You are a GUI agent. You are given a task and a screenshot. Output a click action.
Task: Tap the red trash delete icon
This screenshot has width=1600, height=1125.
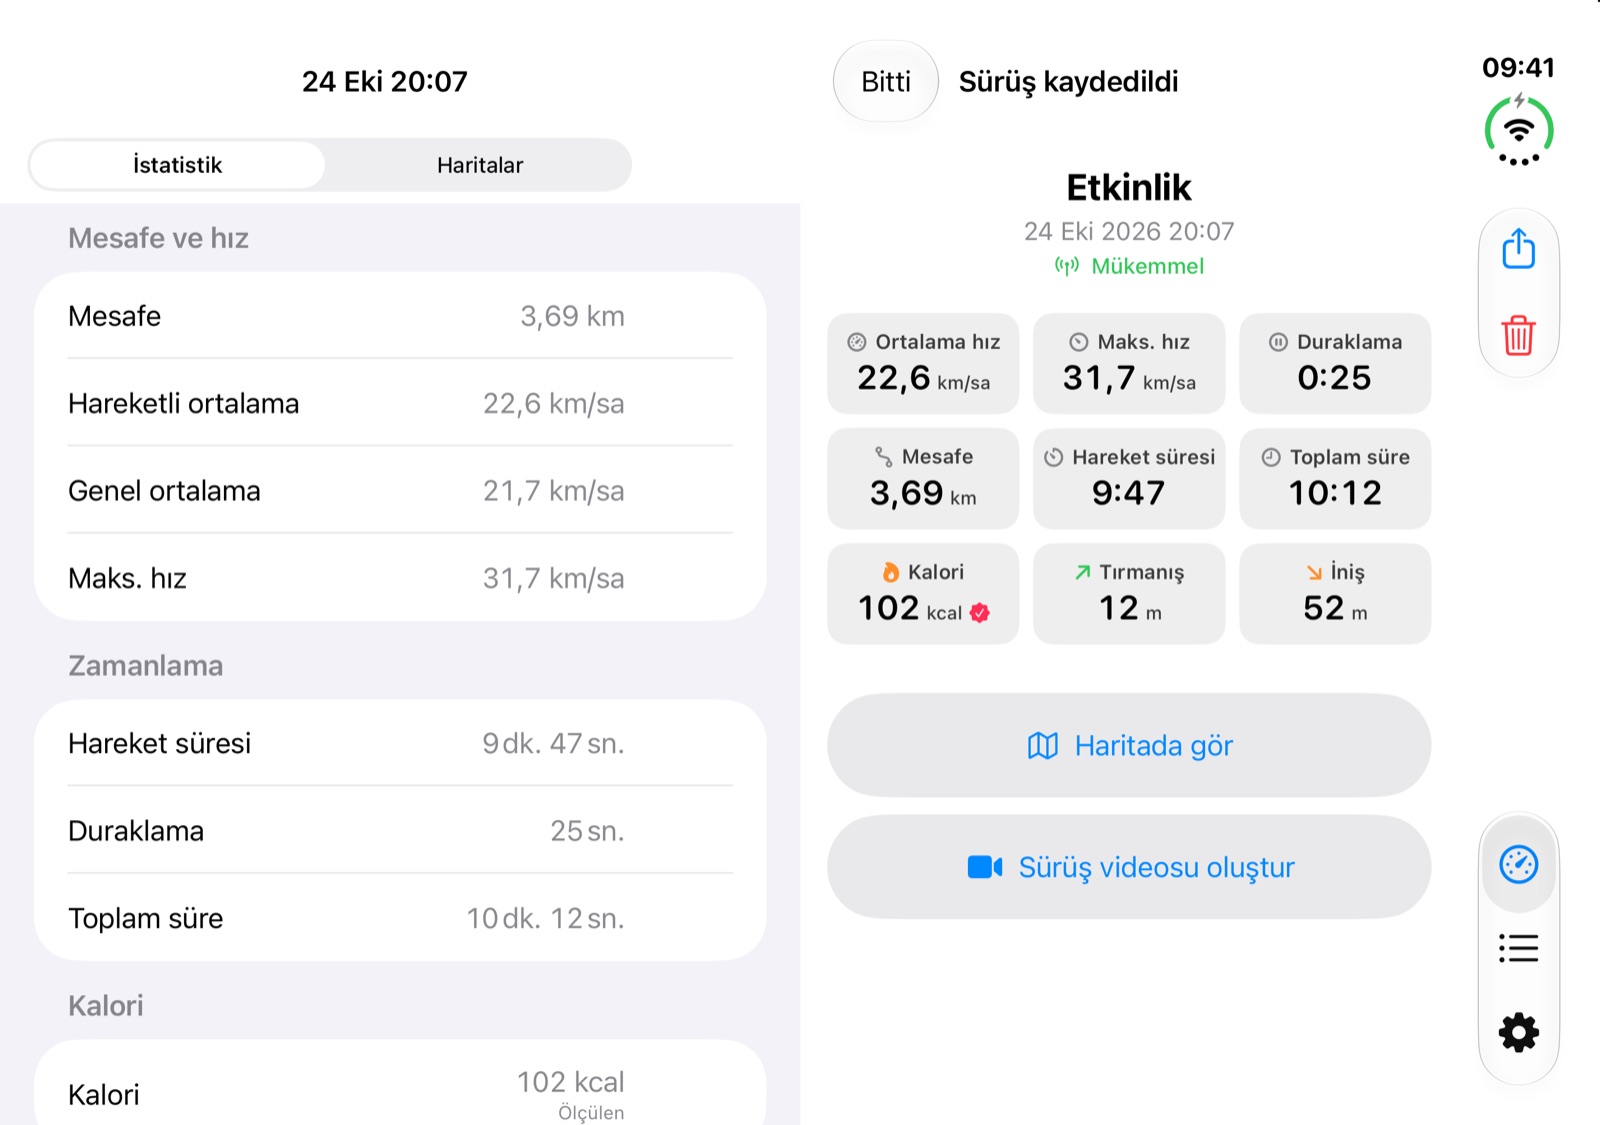(x=1518, y=335)
